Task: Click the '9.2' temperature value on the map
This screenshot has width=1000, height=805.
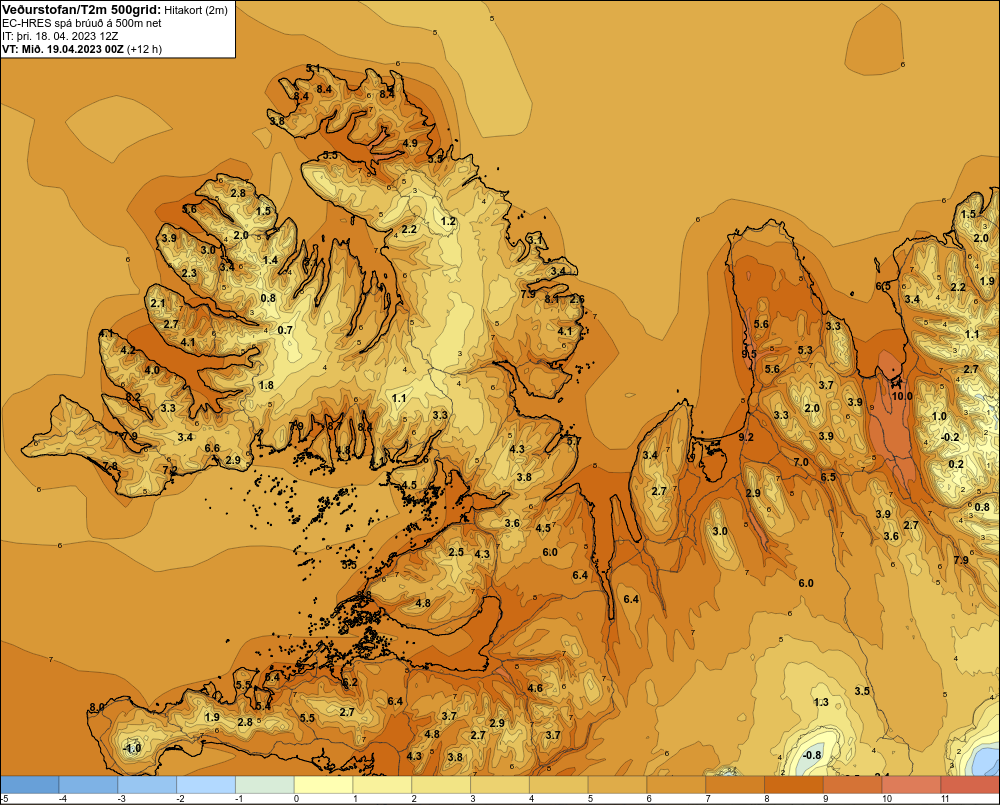Action: 746,437
